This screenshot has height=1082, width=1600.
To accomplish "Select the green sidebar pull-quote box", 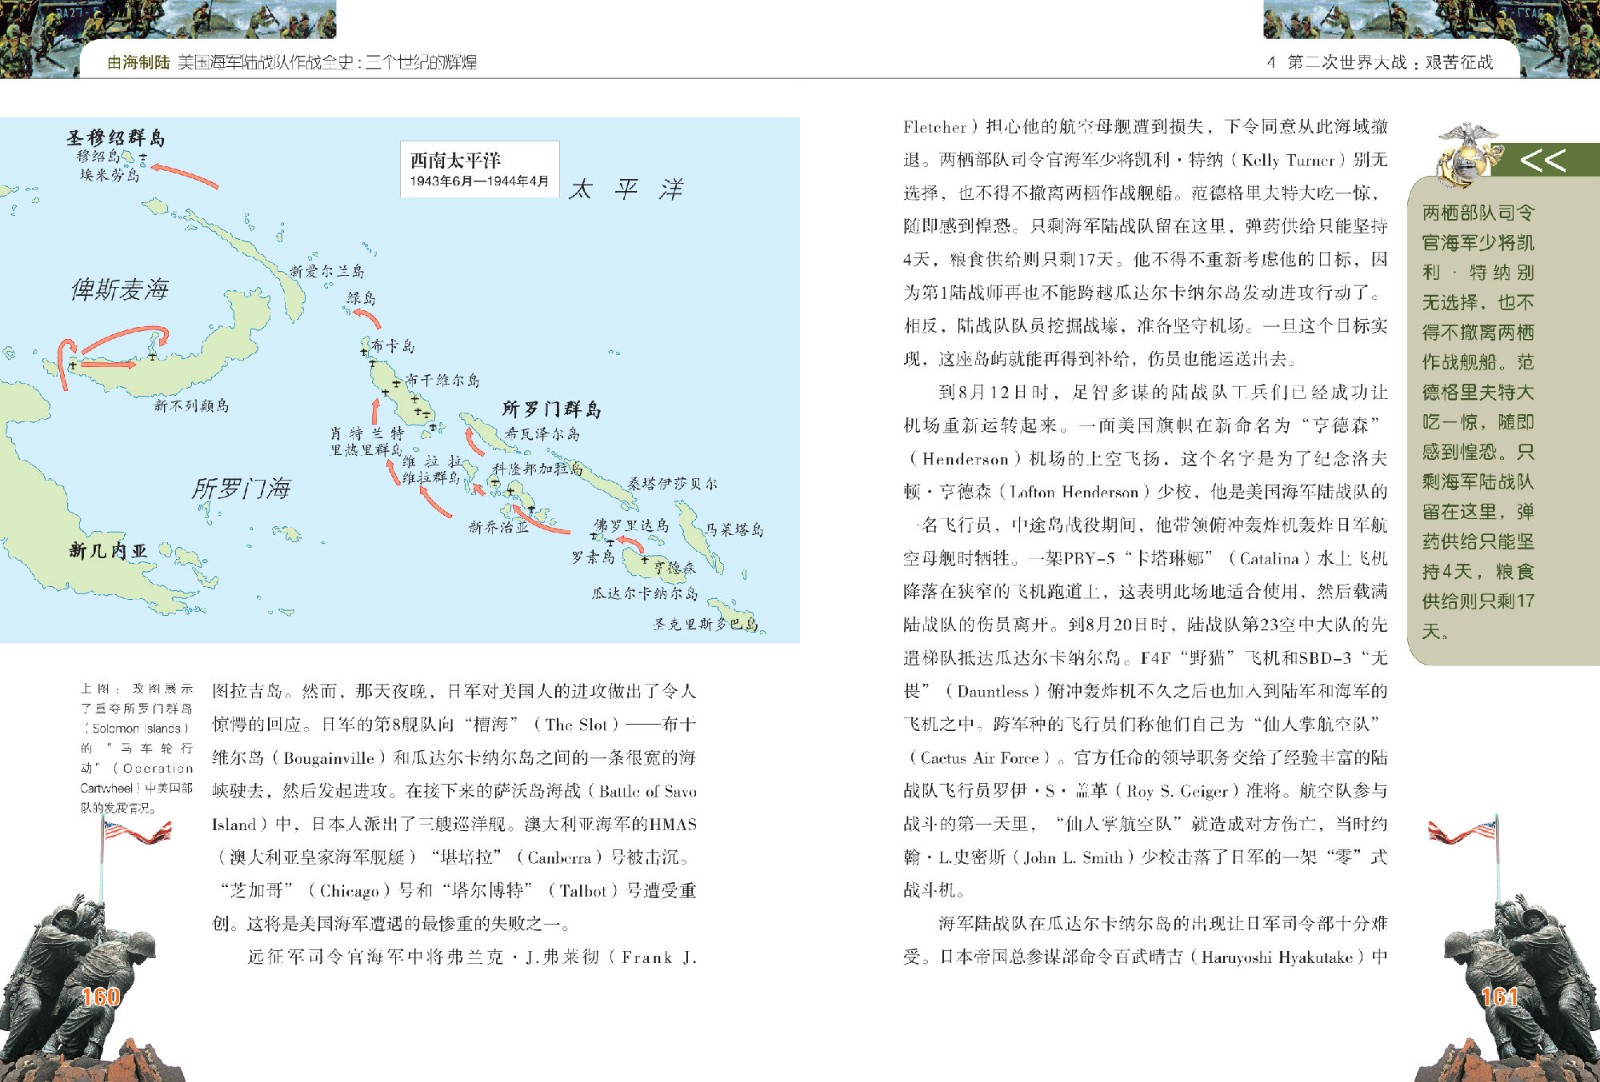I will 1477,420.
